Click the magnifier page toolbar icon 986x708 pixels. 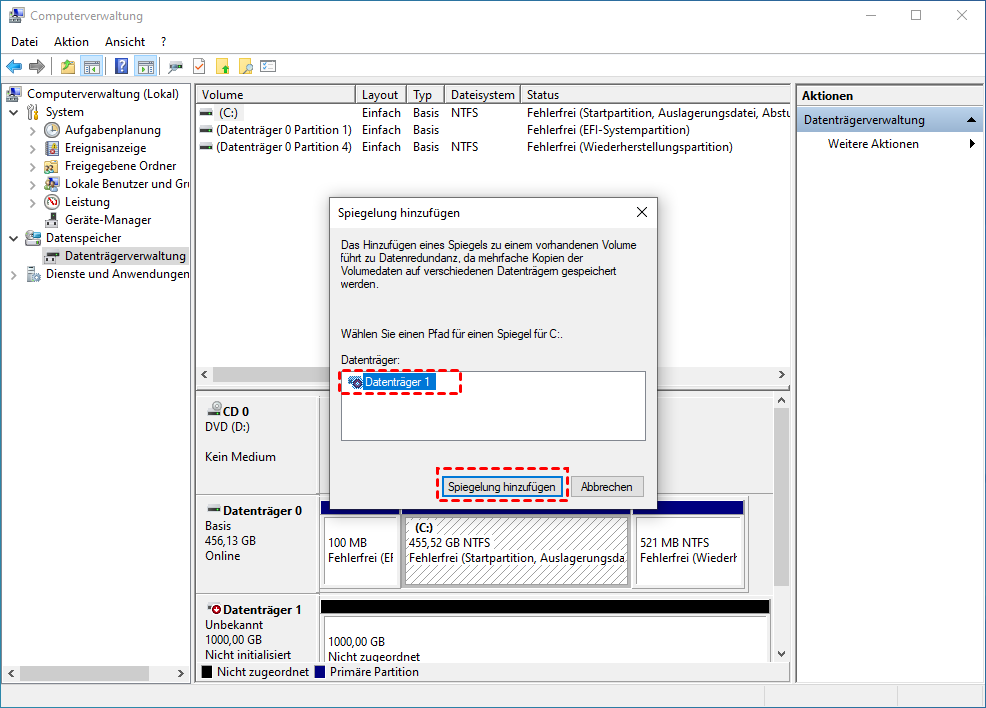pyautogui.click(x=245, y=67)
